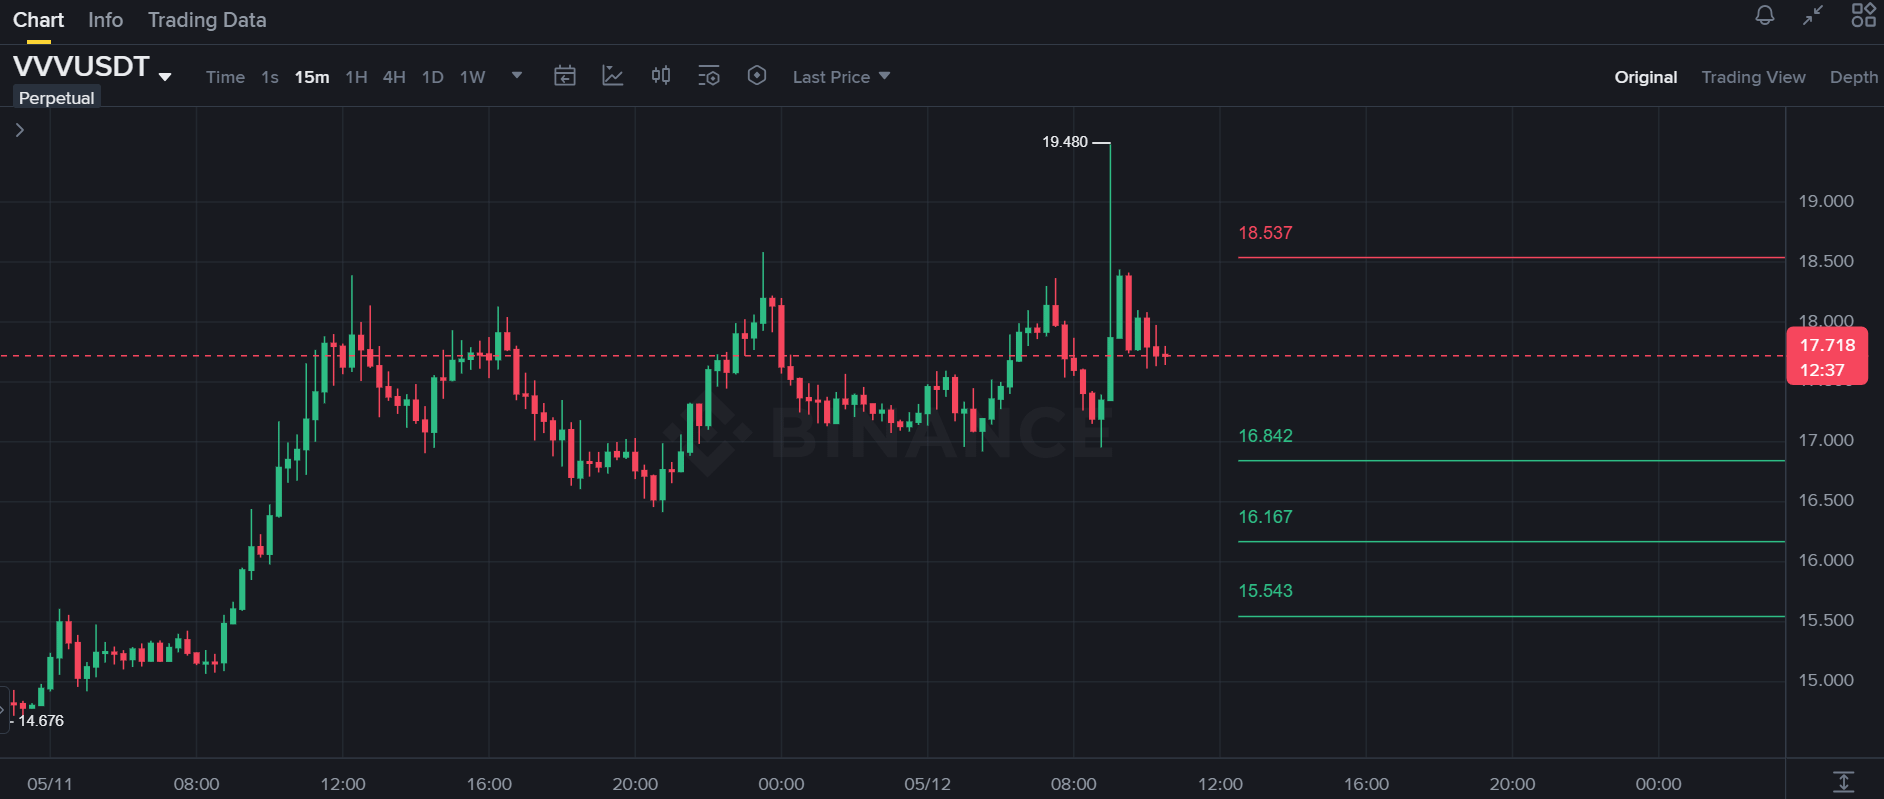1884x799 pixels.
Task: Click the reset price scale icon
Action: click(x=1844, y=782)
